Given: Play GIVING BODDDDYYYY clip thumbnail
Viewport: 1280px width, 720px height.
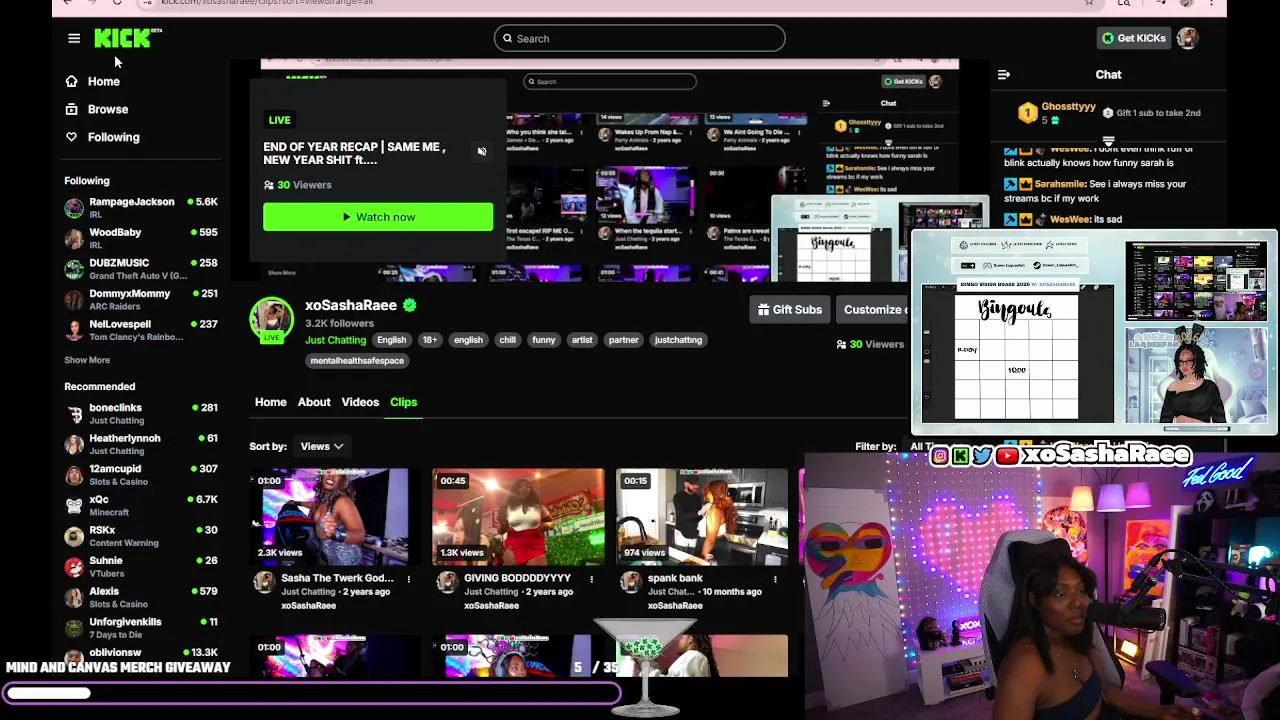Looking at the screenshot, I should 518,517.
